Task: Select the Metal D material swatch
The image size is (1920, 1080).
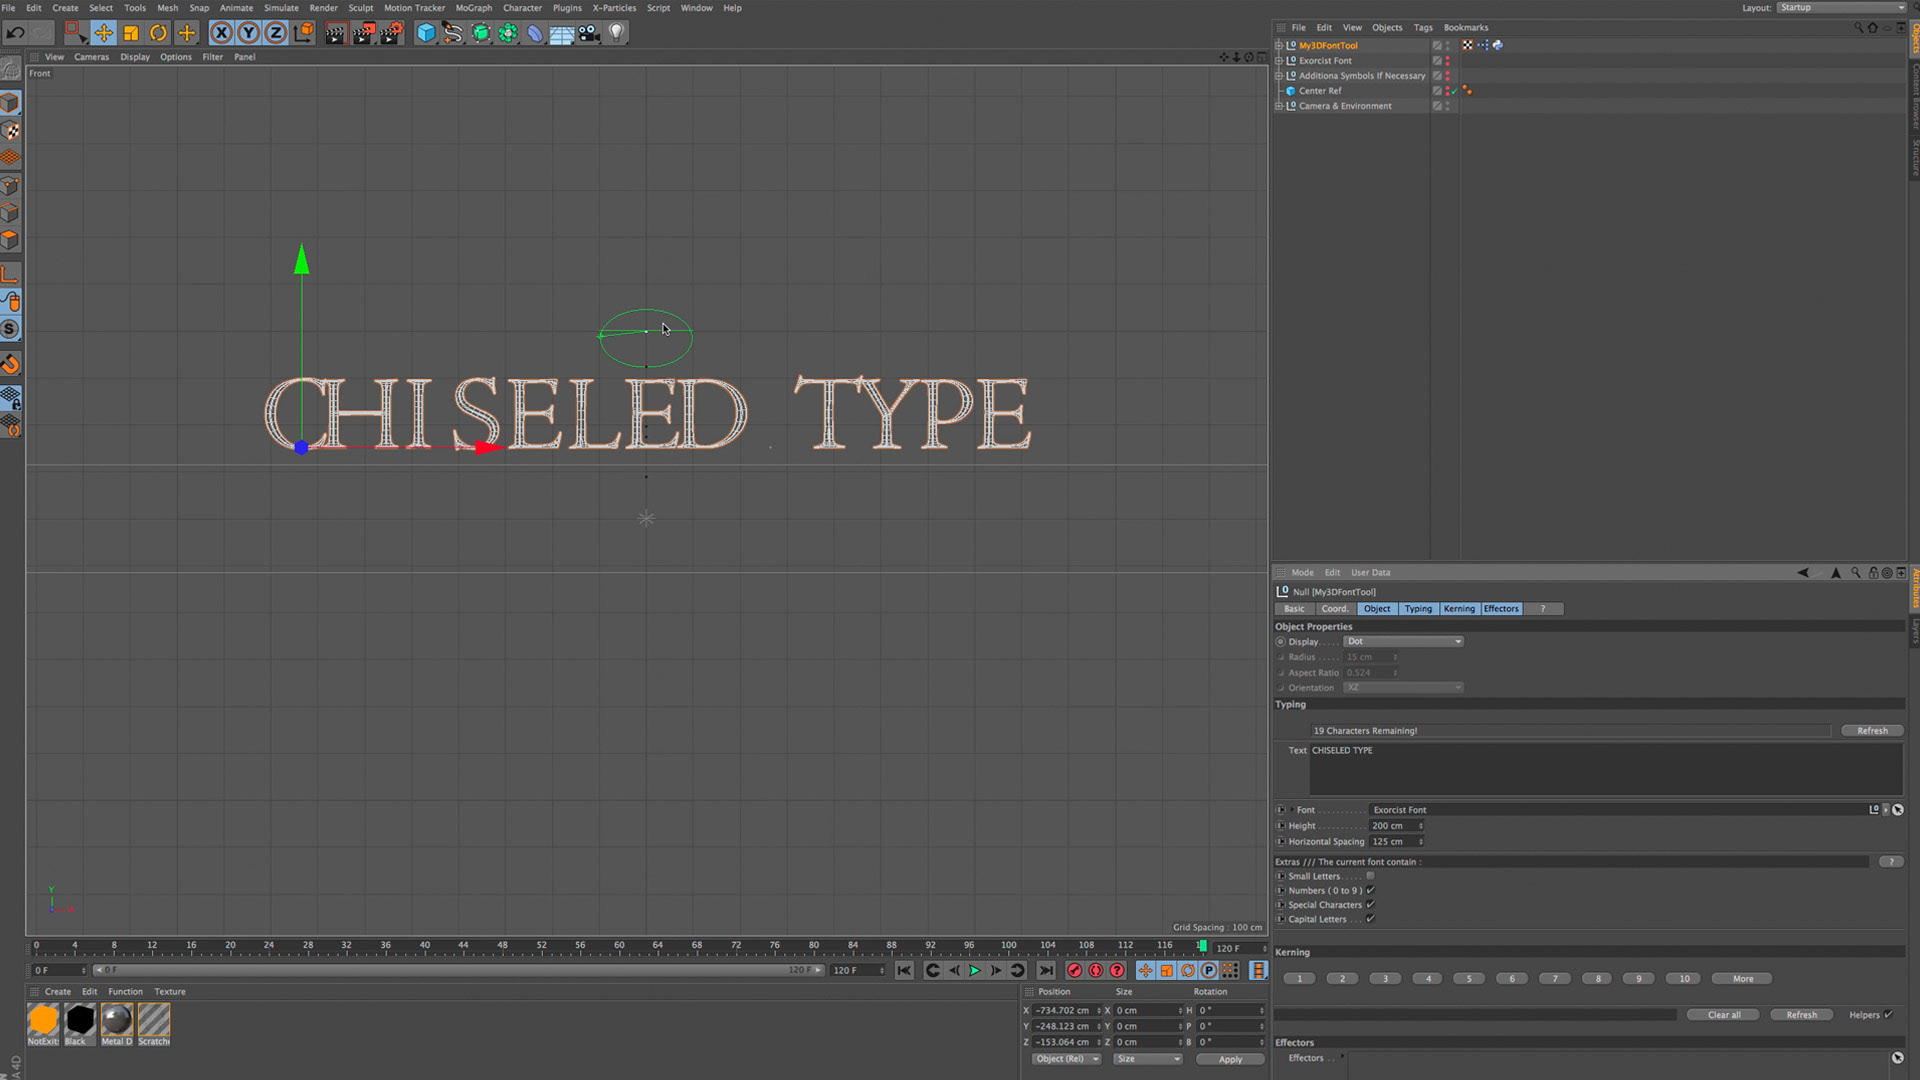Action: (x=117, y=1020)
